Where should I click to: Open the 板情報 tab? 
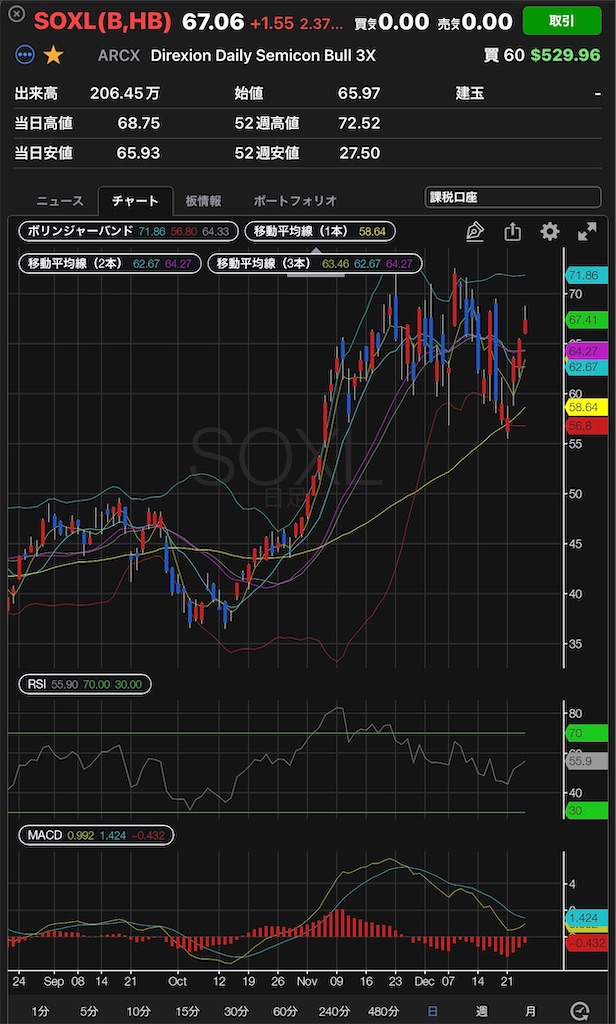pos(203,200)
